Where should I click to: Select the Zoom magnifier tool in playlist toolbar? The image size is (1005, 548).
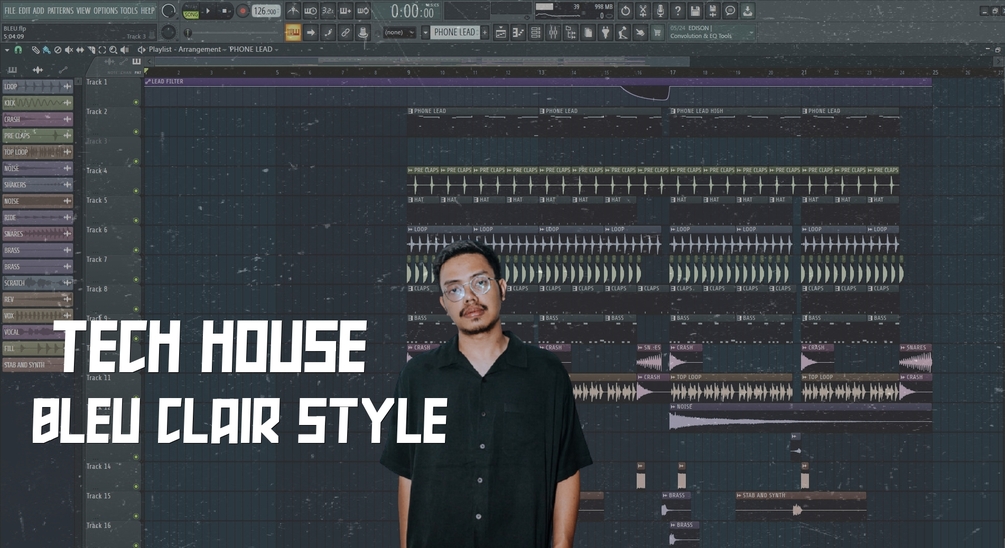(x=113, y=49)
